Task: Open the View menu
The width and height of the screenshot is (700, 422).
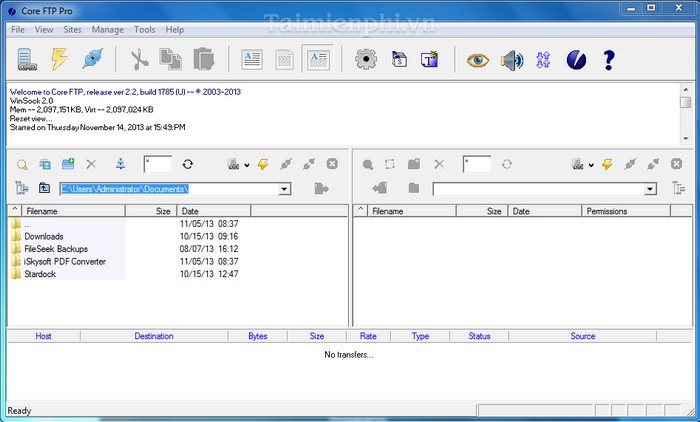Action: tap(44, 29)
